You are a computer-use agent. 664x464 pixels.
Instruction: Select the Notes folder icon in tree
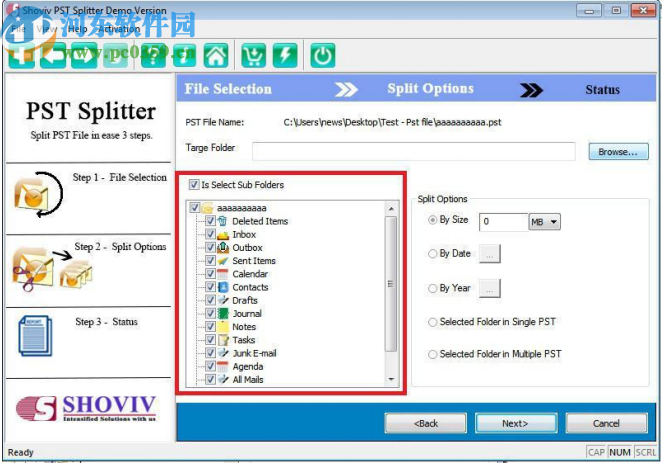point(223,326)
